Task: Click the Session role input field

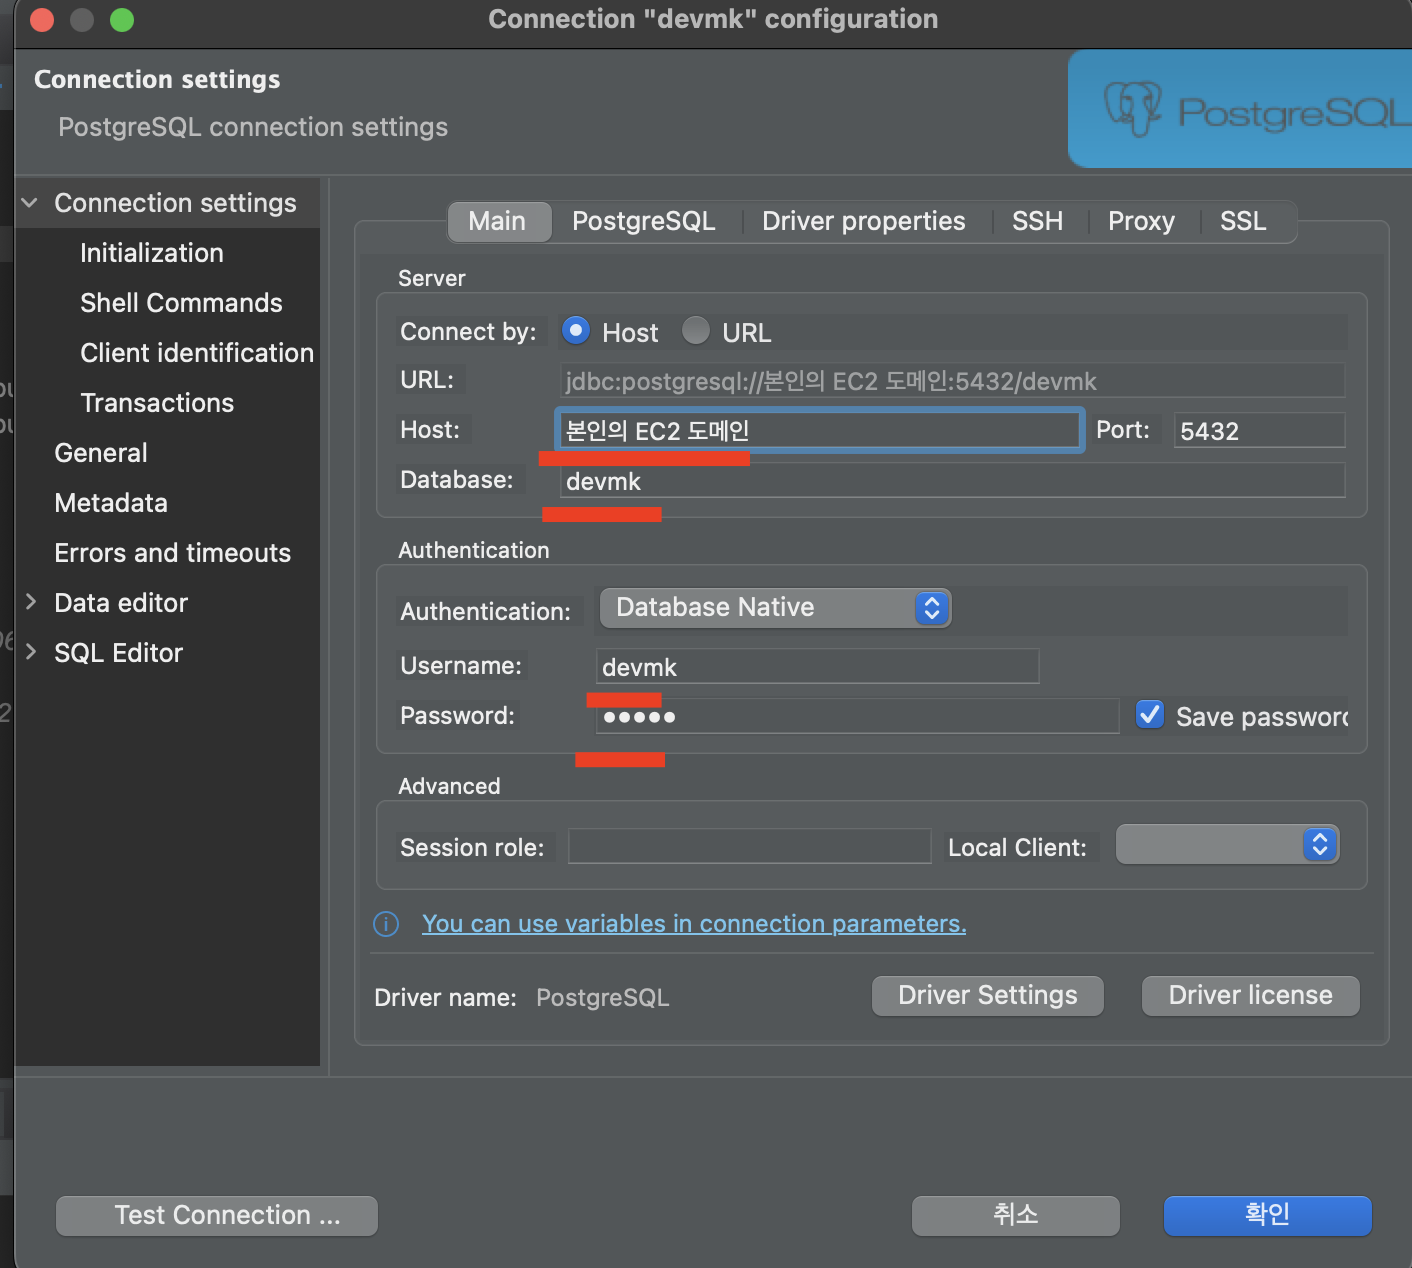Action: (749, 846)
